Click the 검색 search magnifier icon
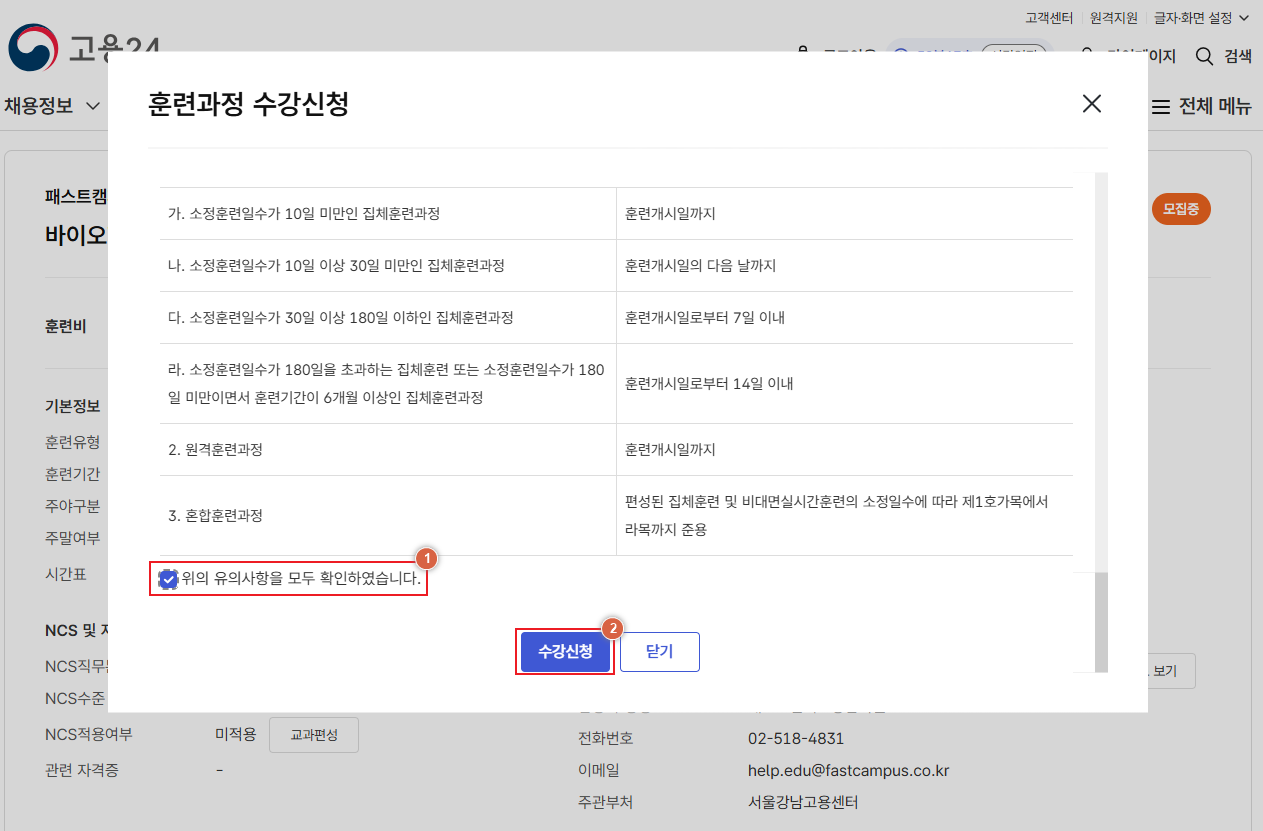 pos(1204,57)
